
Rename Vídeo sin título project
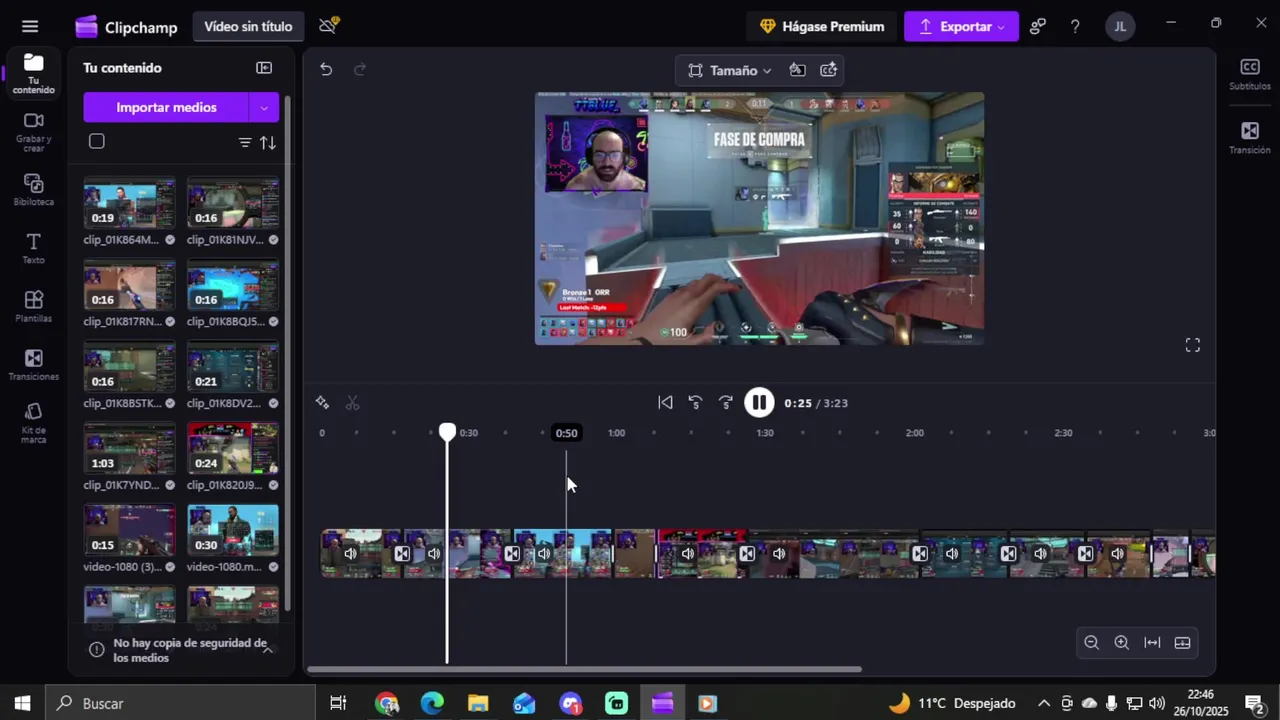pyautogui.click(x=248, y=27)
